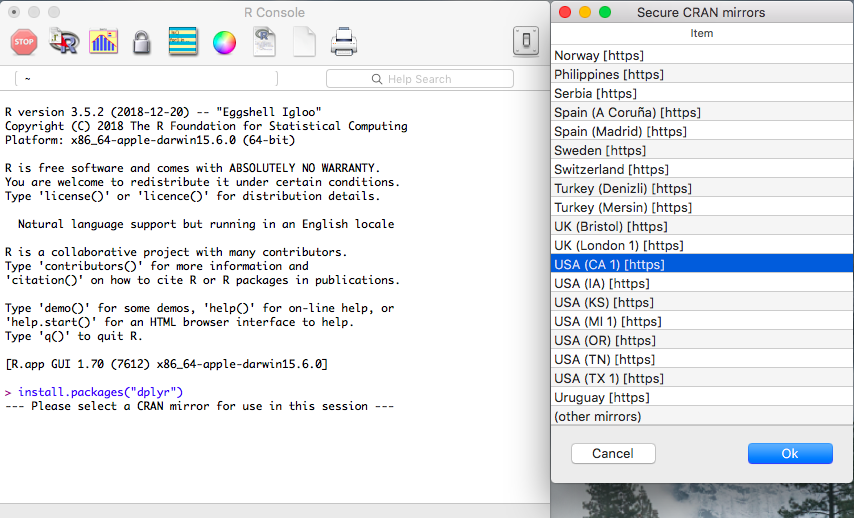Click Cancel in CRAN mirrors dialog
This screenshot has width=854, height=518.
tap(613, 453)
